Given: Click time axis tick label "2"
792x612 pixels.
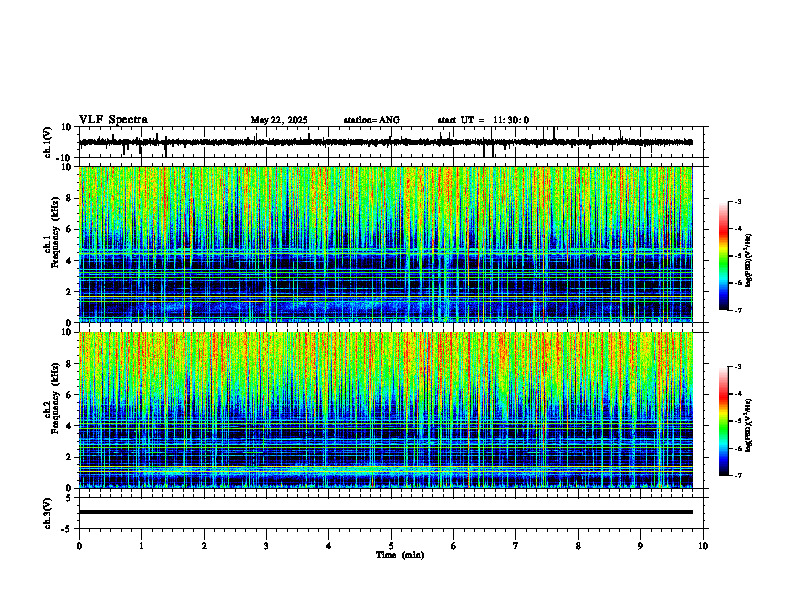Looking at the screenshot, I should pos(204,546).
